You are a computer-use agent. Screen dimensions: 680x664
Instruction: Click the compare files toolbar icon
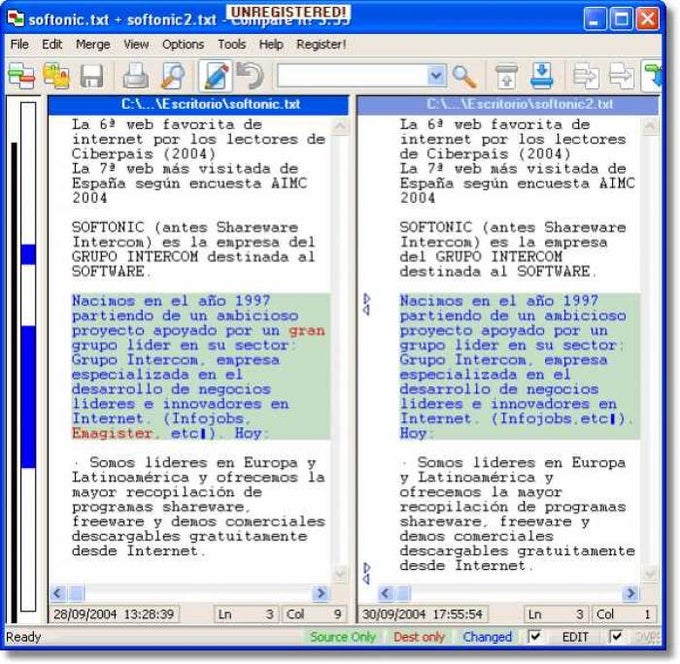coord(22,75)
